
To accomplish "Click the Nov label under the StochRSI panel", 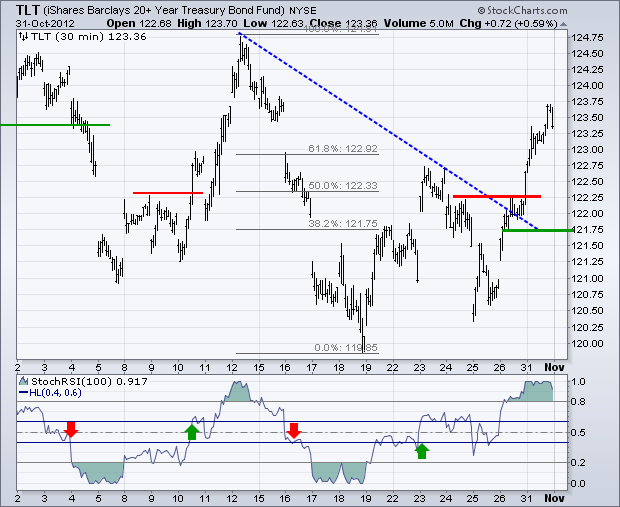I will 554,498.
